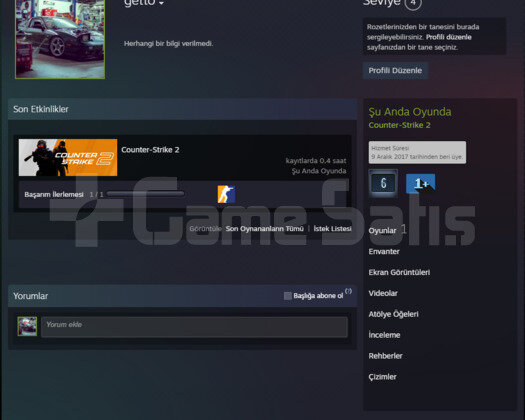Click the blue 1+ badge icon

[421, 184]
